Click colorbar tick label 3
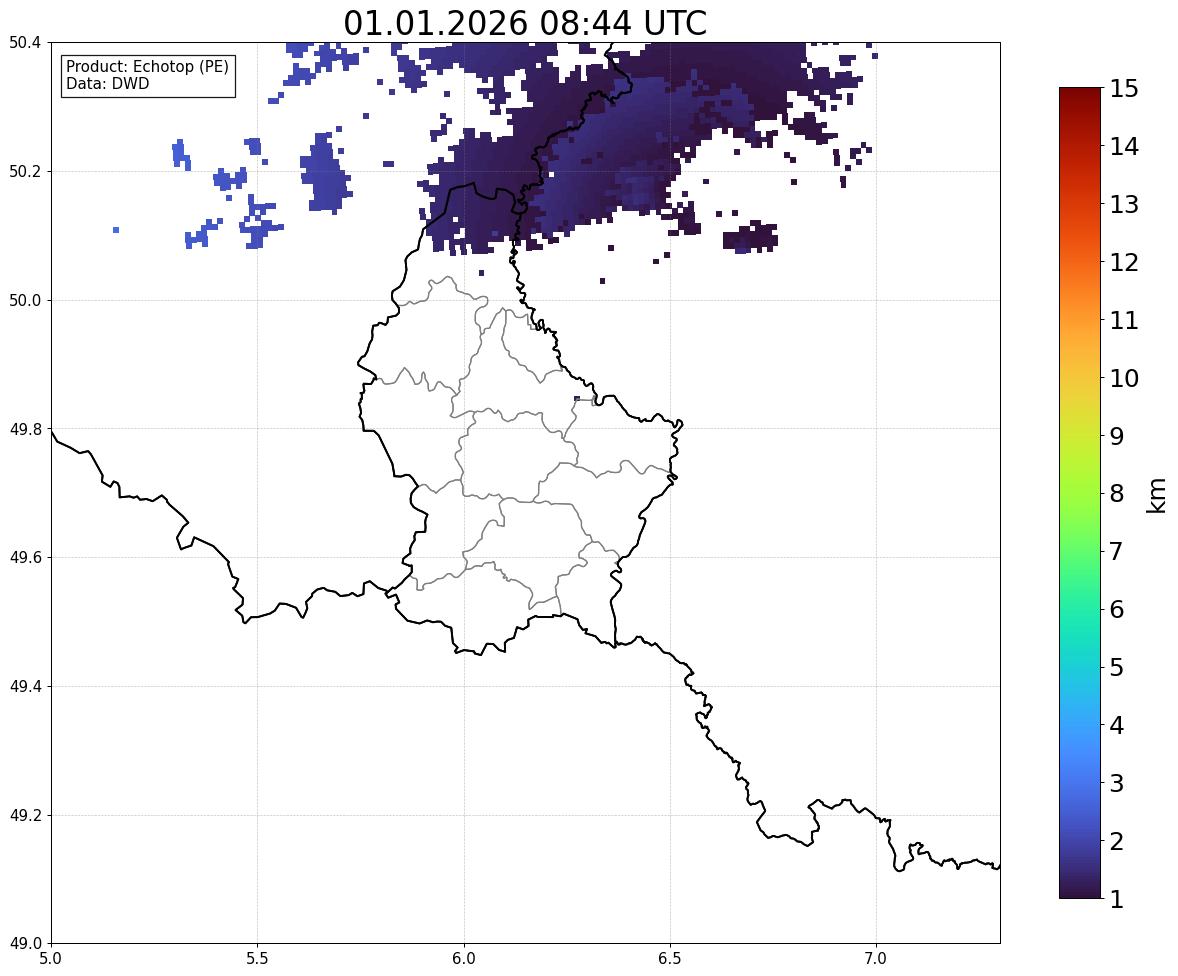 click(1117, 782)
